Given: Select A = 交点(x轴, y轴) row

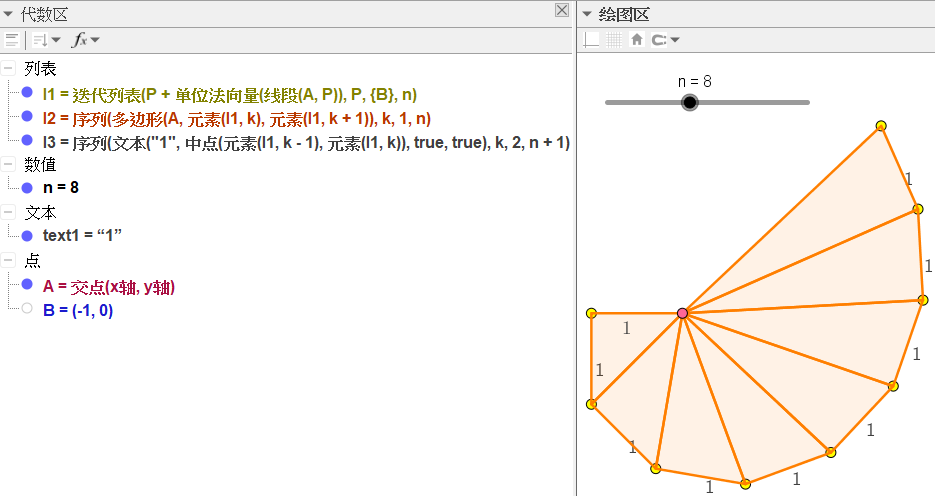Looking at the screenshot, I should click(109, 287).
